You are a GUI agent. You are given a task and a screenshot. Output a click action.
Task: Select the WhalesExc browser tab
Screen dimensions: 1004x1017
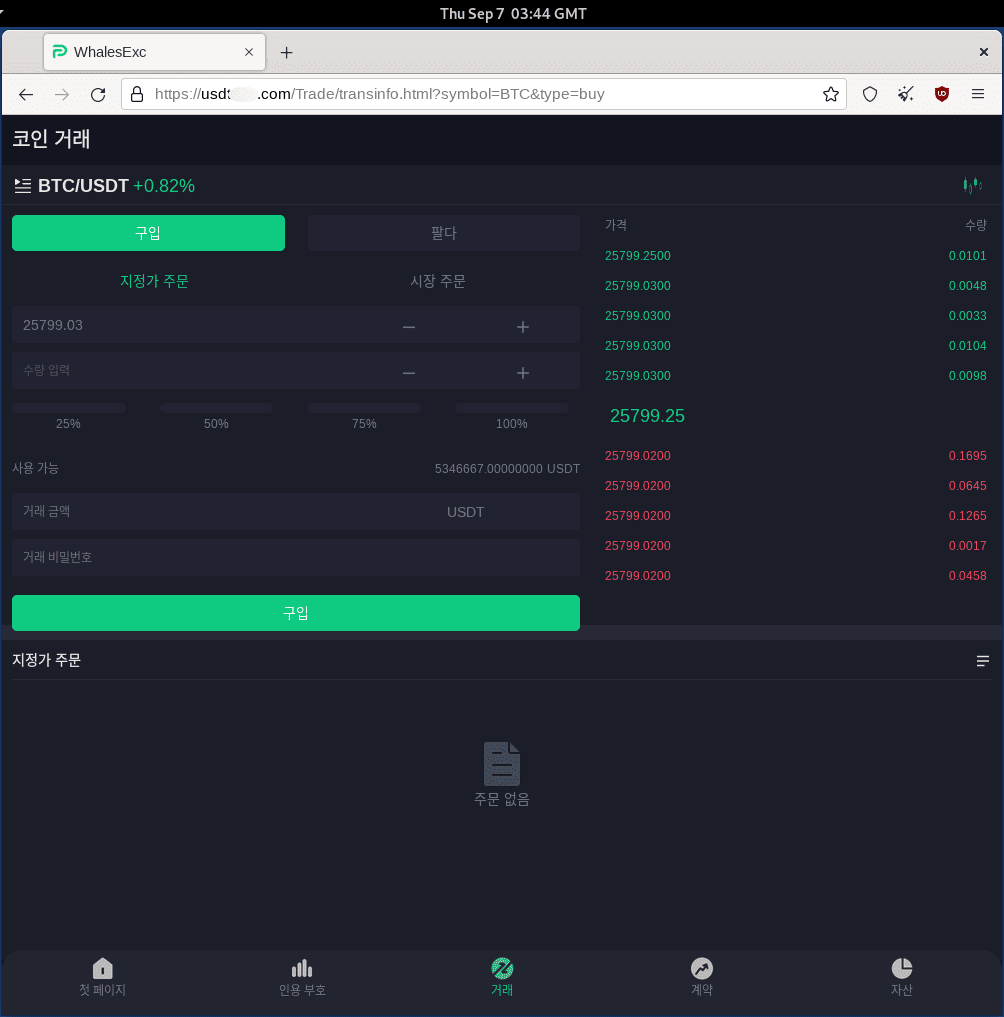click(x=154, y=52)
